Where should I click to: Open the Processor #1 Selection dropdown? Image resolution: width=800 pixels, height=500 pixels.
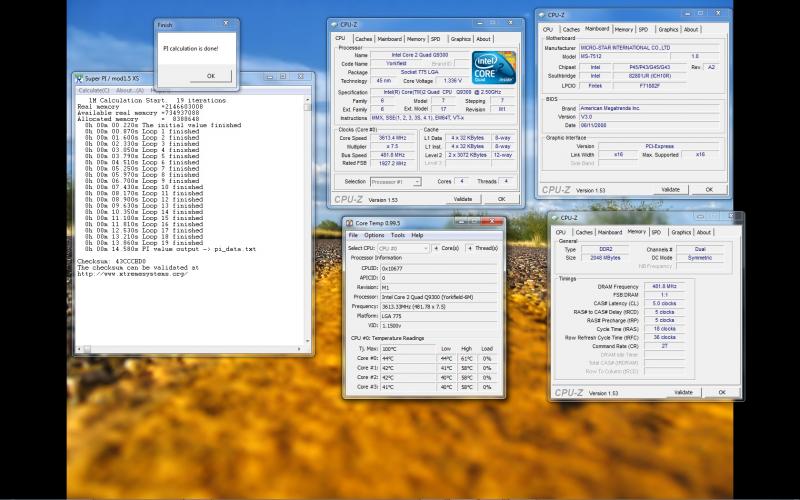395,182
